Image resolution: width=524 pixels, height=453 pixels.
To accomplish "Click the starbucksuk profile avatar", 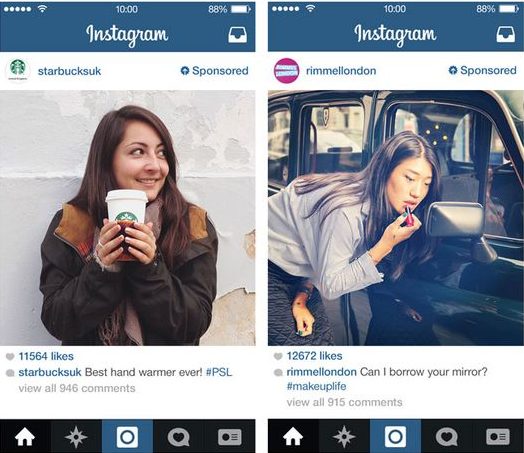I will (18, 70).
